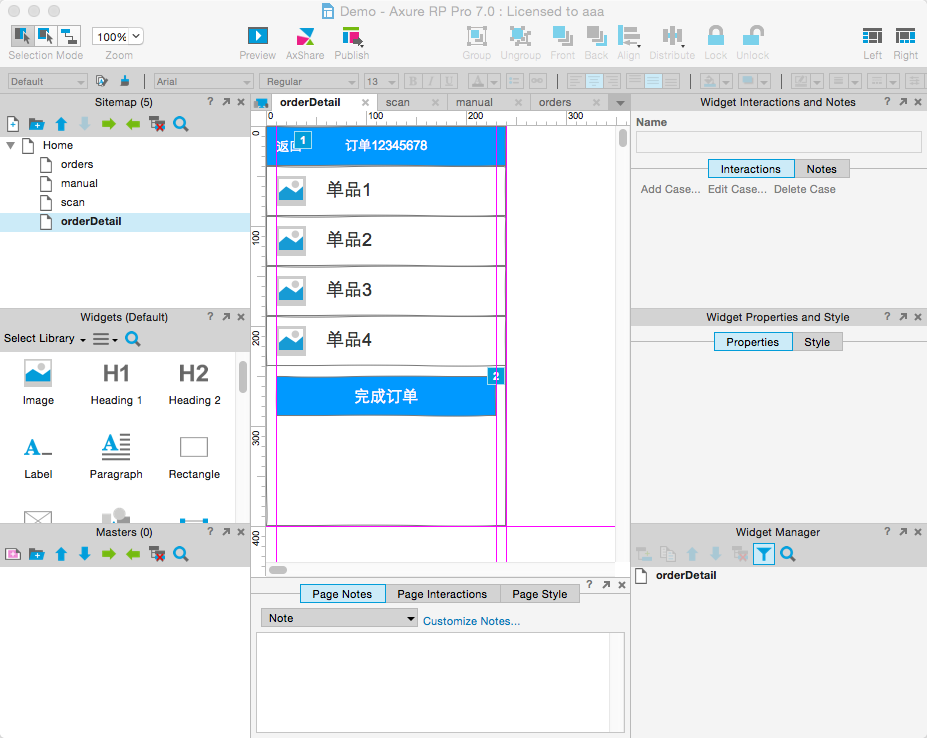
Task: Delete the selected page in Sitemap
Action: coord(157,124)
